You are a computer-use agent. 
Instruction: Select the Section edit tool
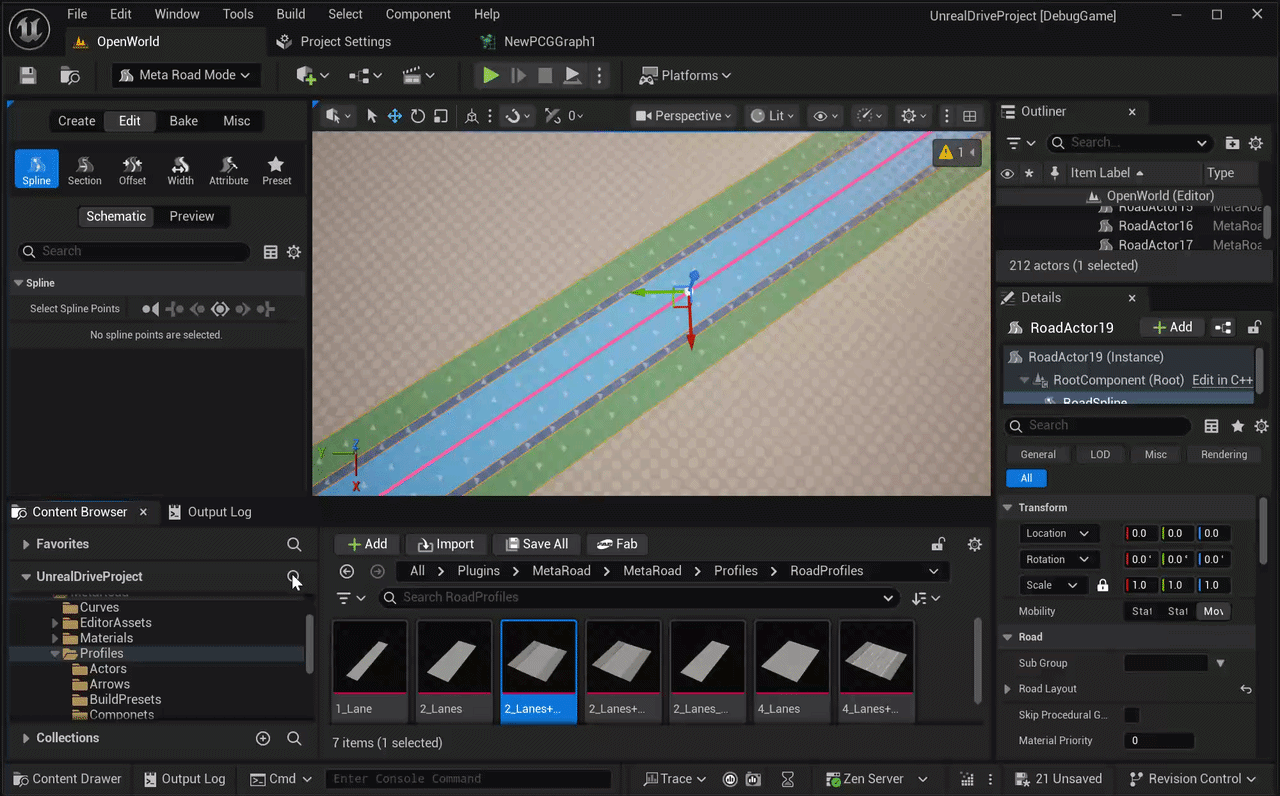pos(85,169)
